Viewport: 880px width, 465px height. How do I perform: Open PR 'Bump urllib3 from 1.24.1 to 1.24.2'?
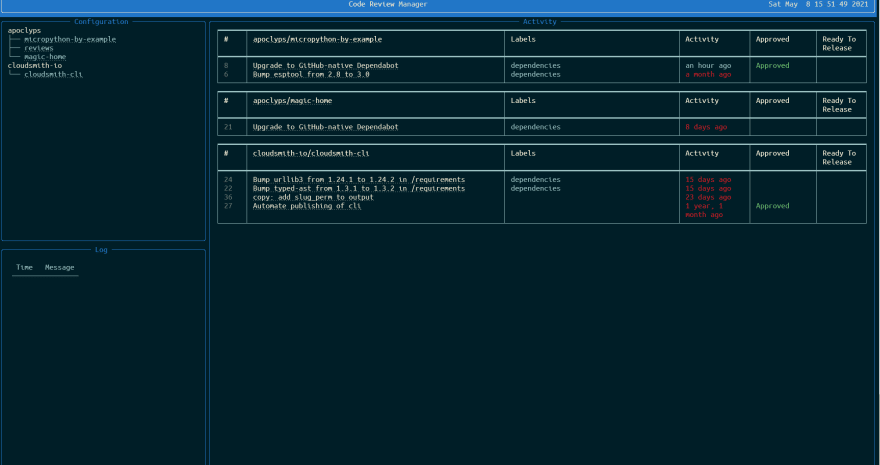[x=359, y=179]
